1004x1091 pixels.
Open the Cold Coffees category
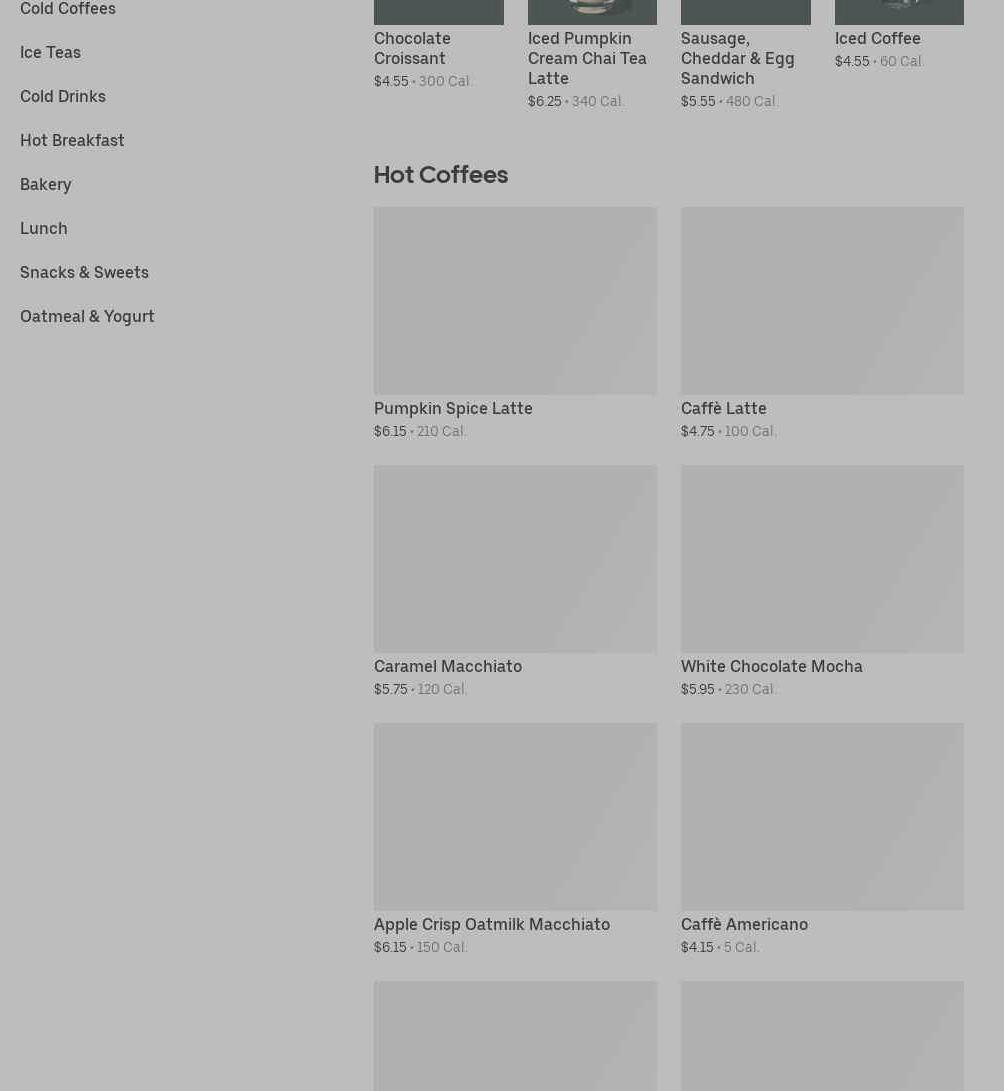(68, 9)
